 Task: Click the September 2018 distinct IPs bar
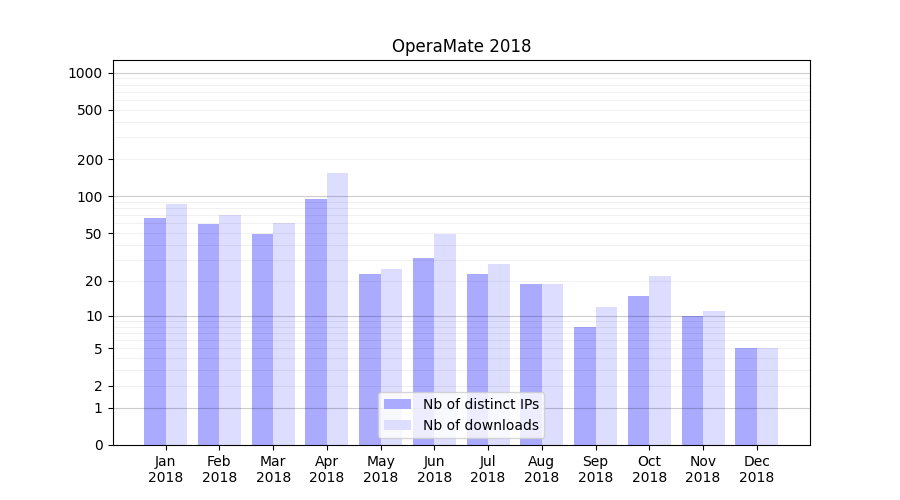pos(585,386)
